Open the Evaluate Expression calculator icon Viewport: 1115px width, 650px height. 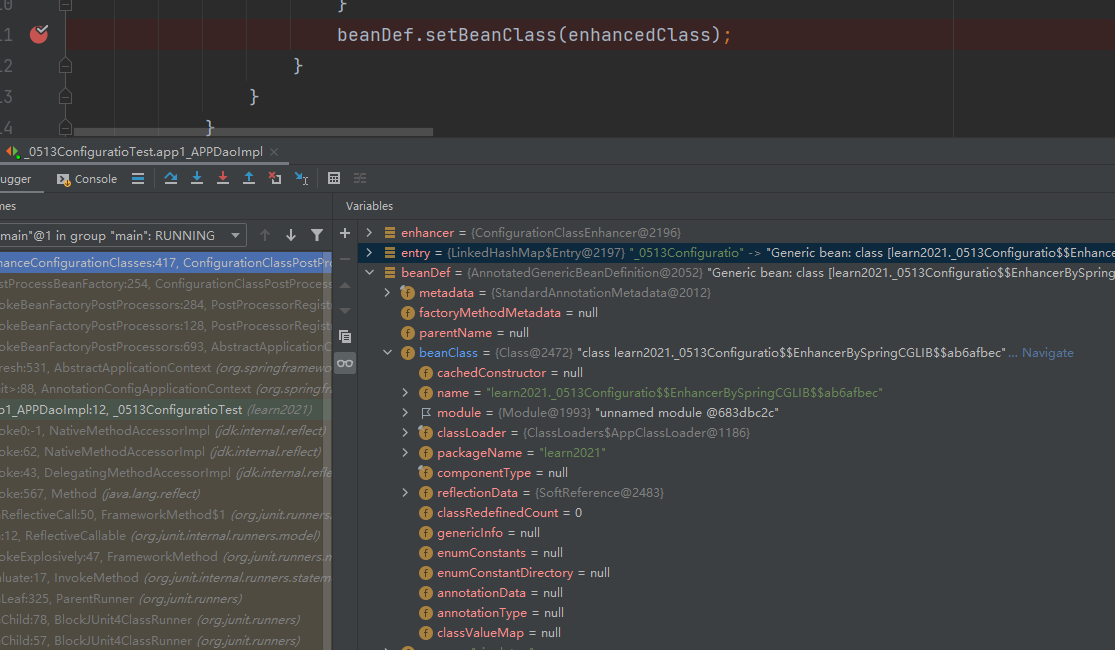click(x=334, y=179)
